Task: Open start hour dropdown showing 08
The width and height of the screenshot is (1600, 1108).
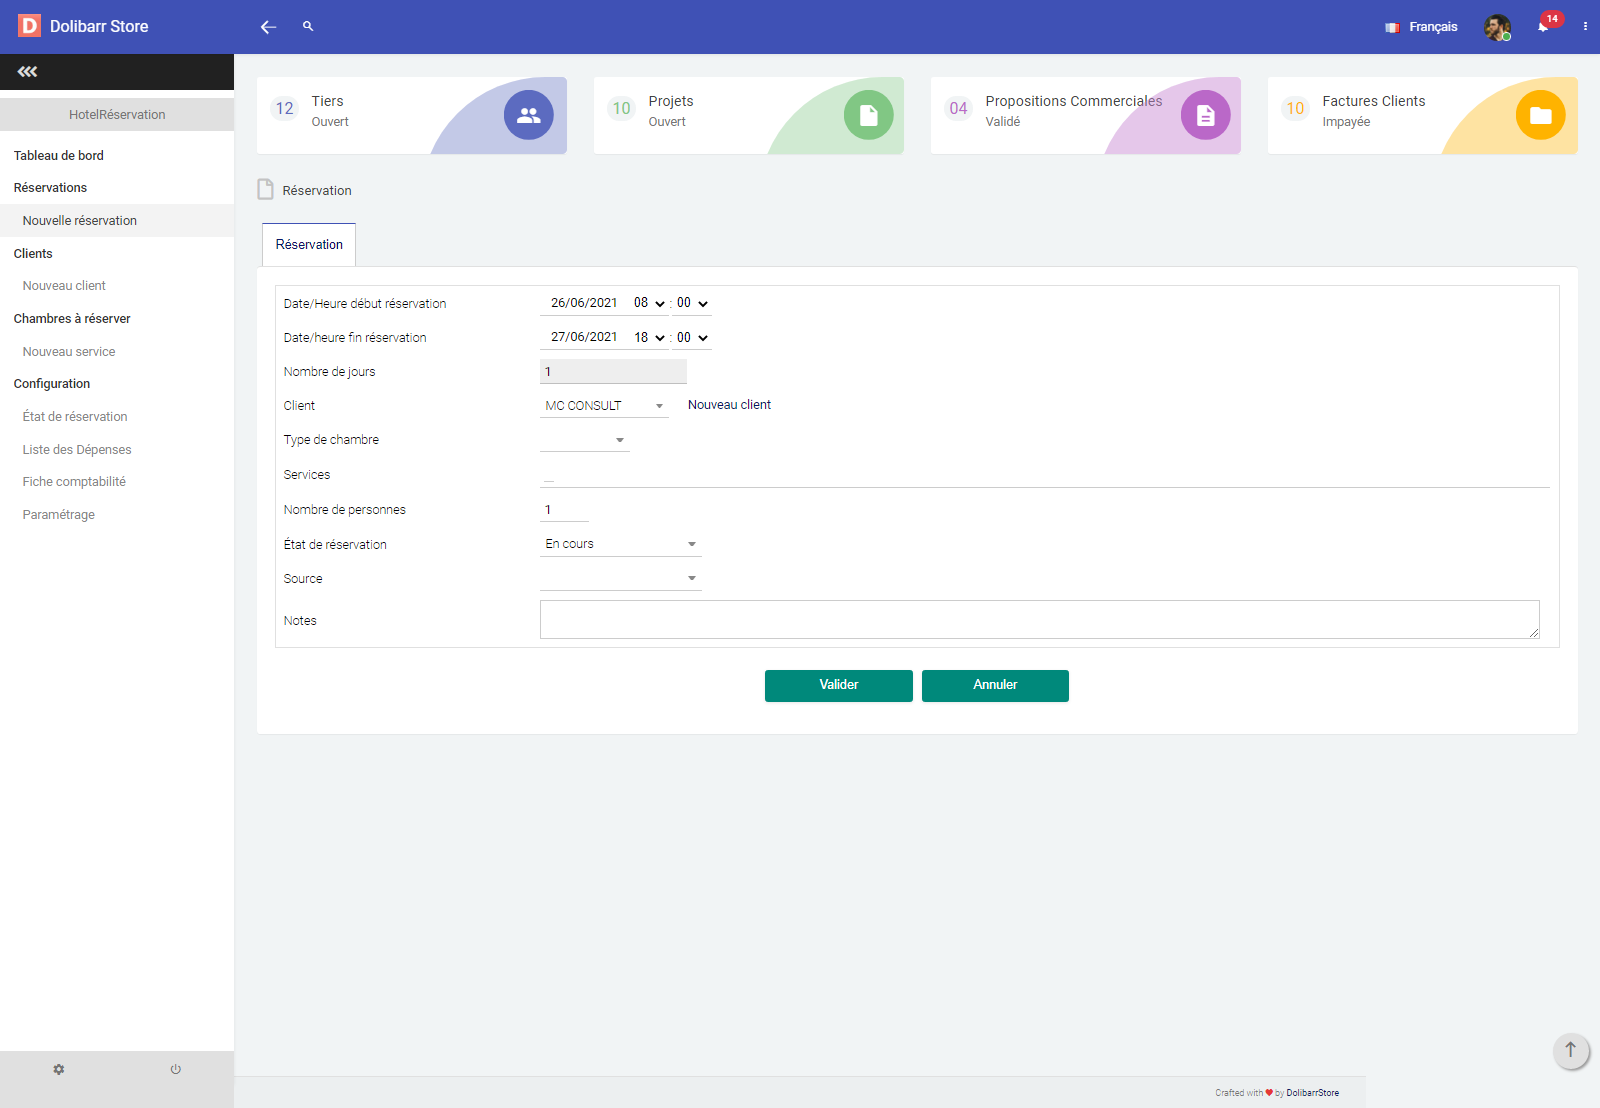Action: click(649, 303)
